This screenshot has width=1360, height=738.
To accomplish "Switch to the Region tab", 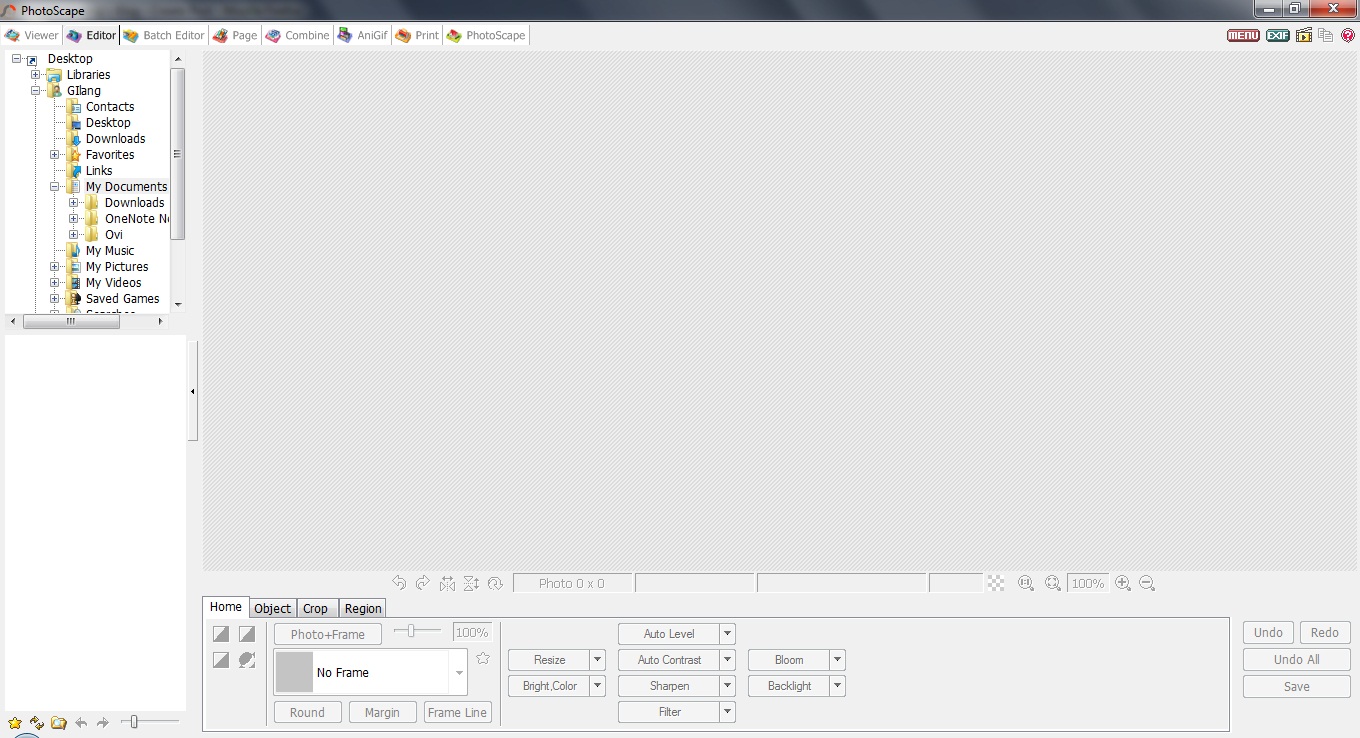I will [x=363, y=608].
